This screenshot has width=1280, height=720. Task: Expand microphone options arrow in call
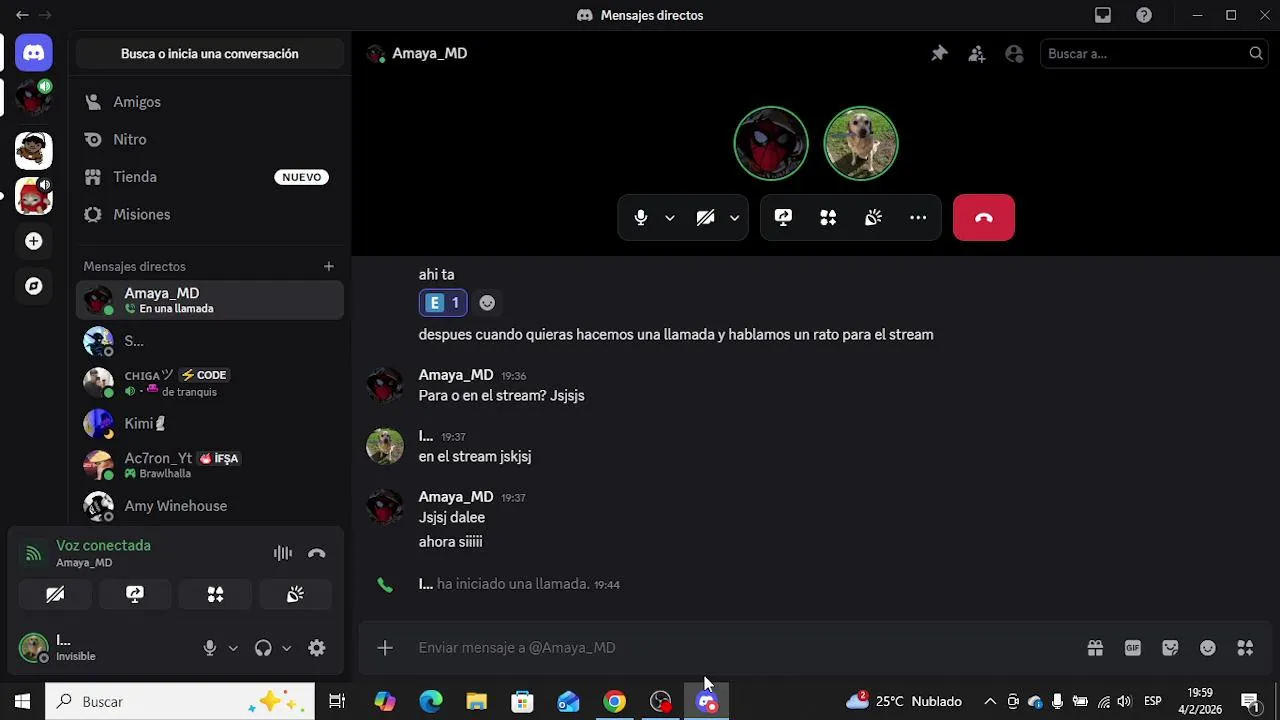(670, 218)
